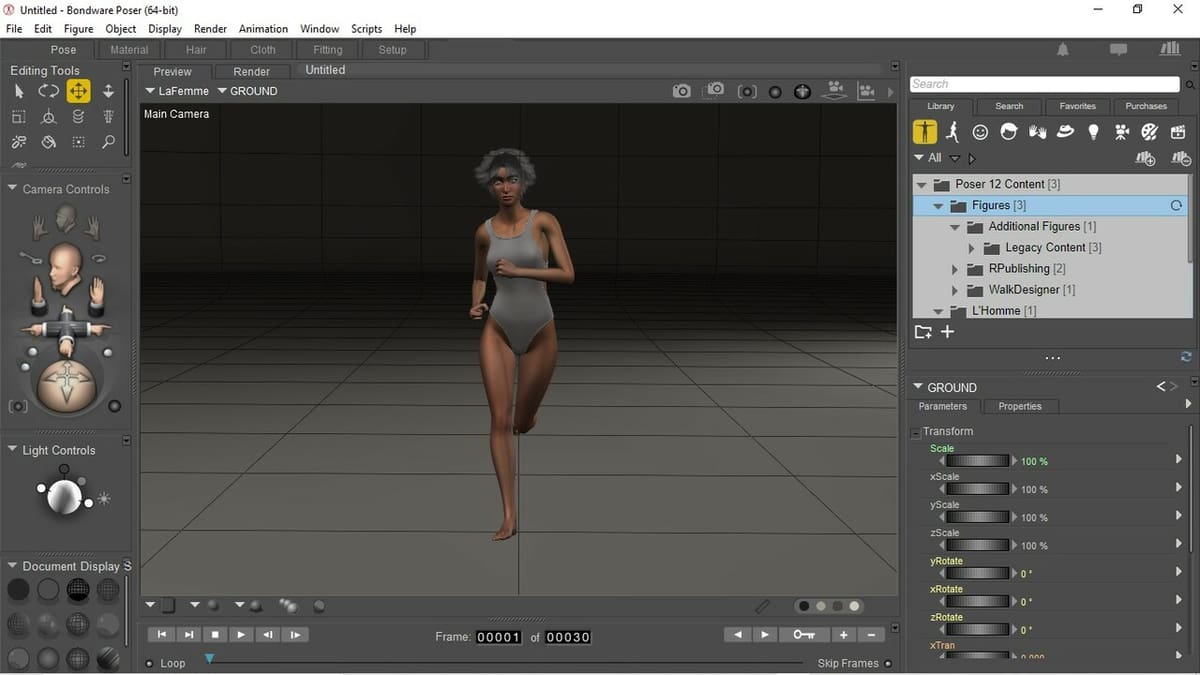The height and width of the screenshot is (675, 1200).
Task: Expand the Legacy Content folder
Action: (970, 247)
